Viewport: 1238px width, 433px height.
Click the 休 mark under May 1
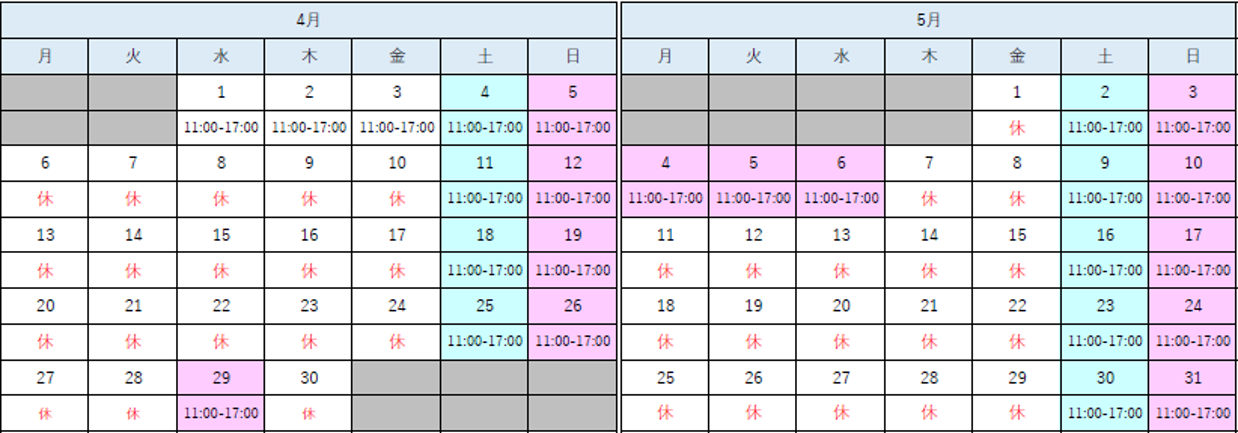click(1017, 127)
